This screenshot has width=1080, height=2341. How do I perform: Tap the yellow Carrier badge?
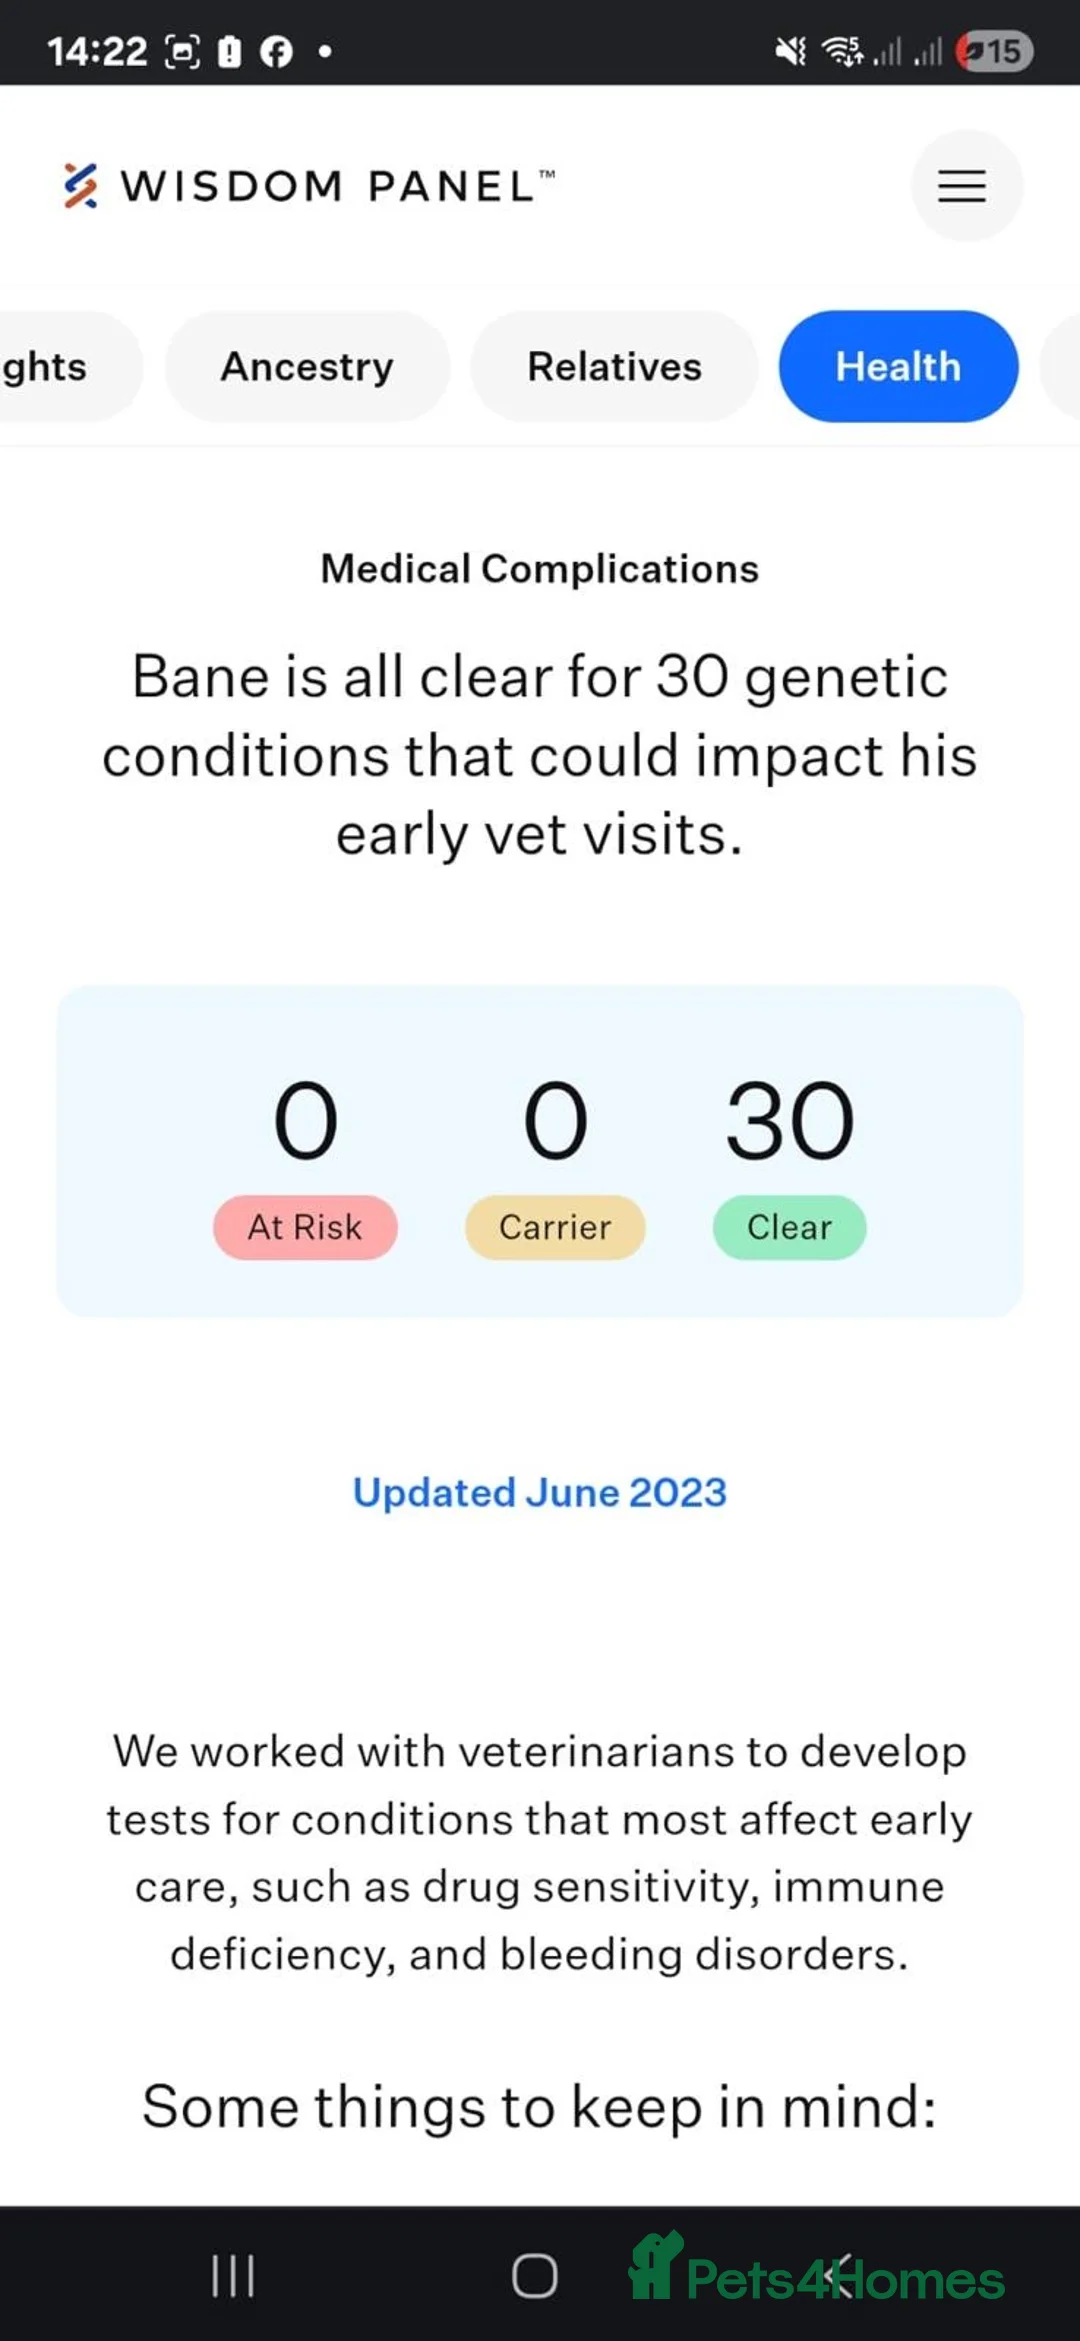(555, 1227)
